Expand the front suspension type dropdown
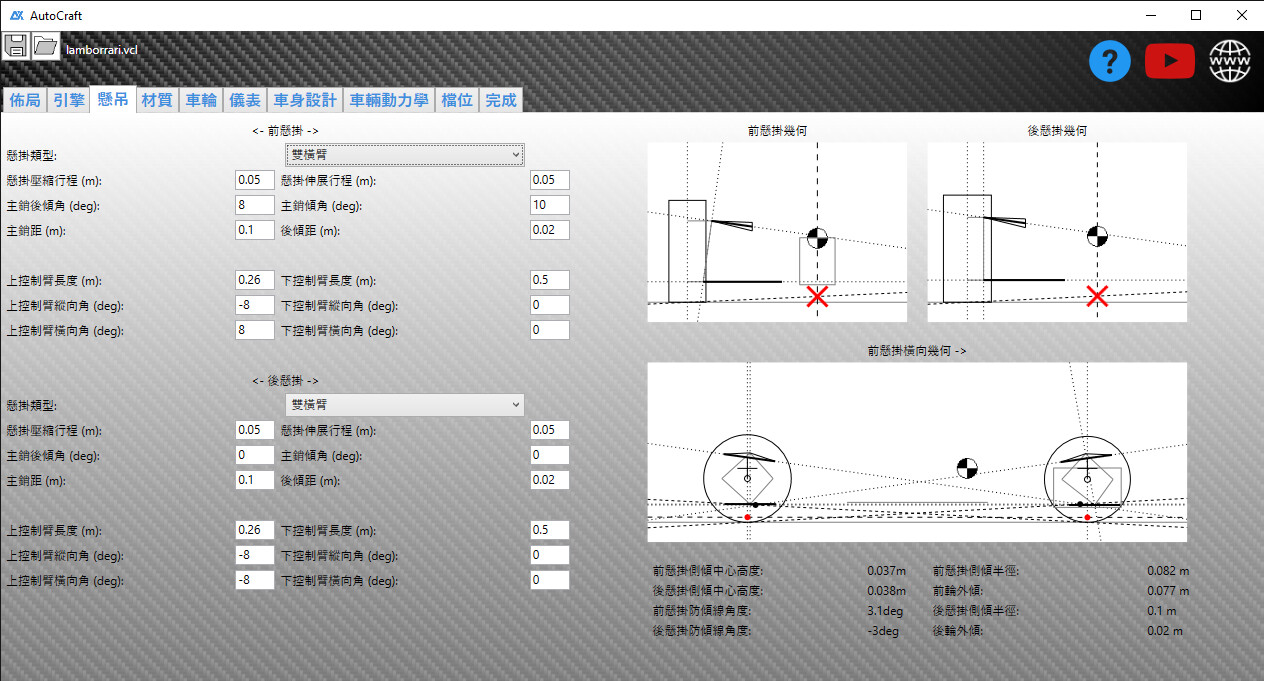The width and height of the screenshot is (1264, 681). coord(404,155)
